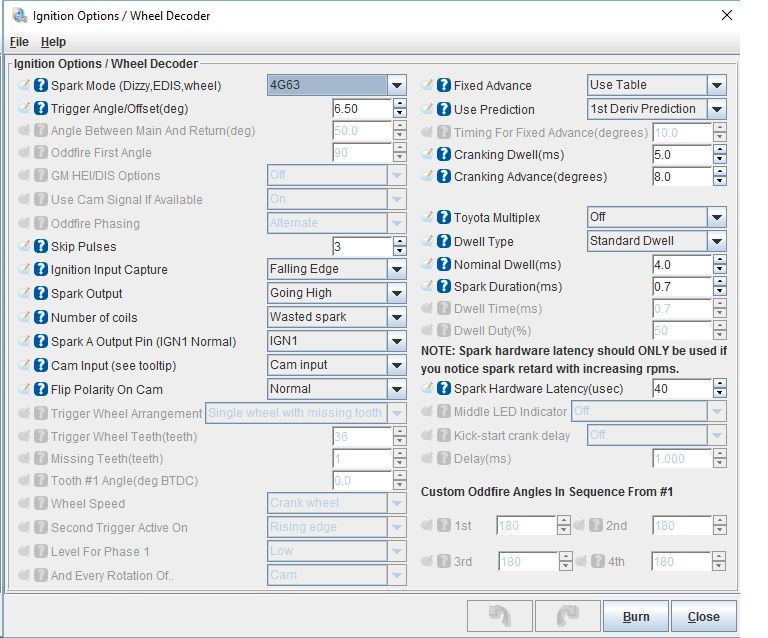Click the Cranking Advance value field
This screenshot has width=768, height=638.
point(682,176)
